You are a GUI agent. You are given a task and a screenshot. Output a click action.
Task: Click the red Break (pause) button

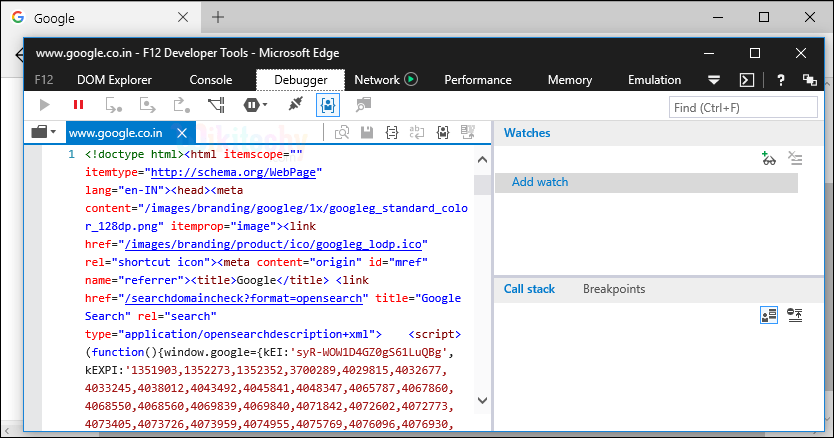[79, 105]
